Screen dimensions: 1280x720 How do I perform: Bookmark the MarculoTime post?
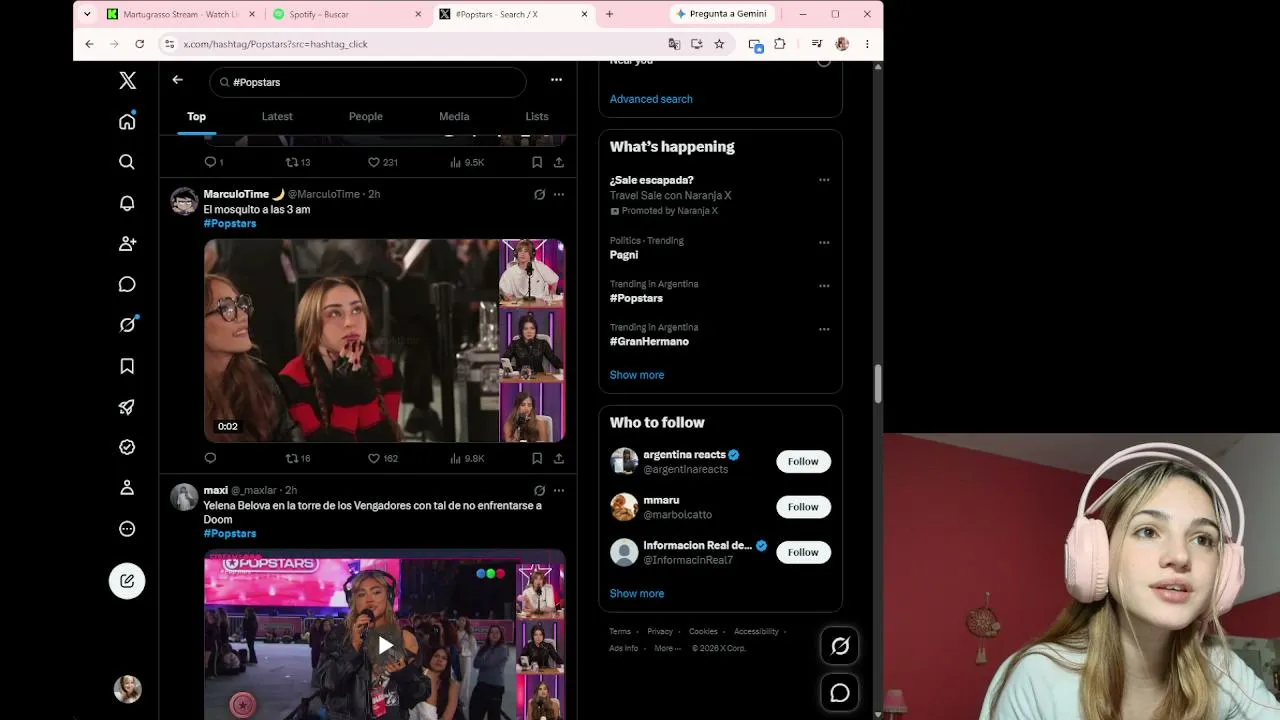click(x=537, y=458)
